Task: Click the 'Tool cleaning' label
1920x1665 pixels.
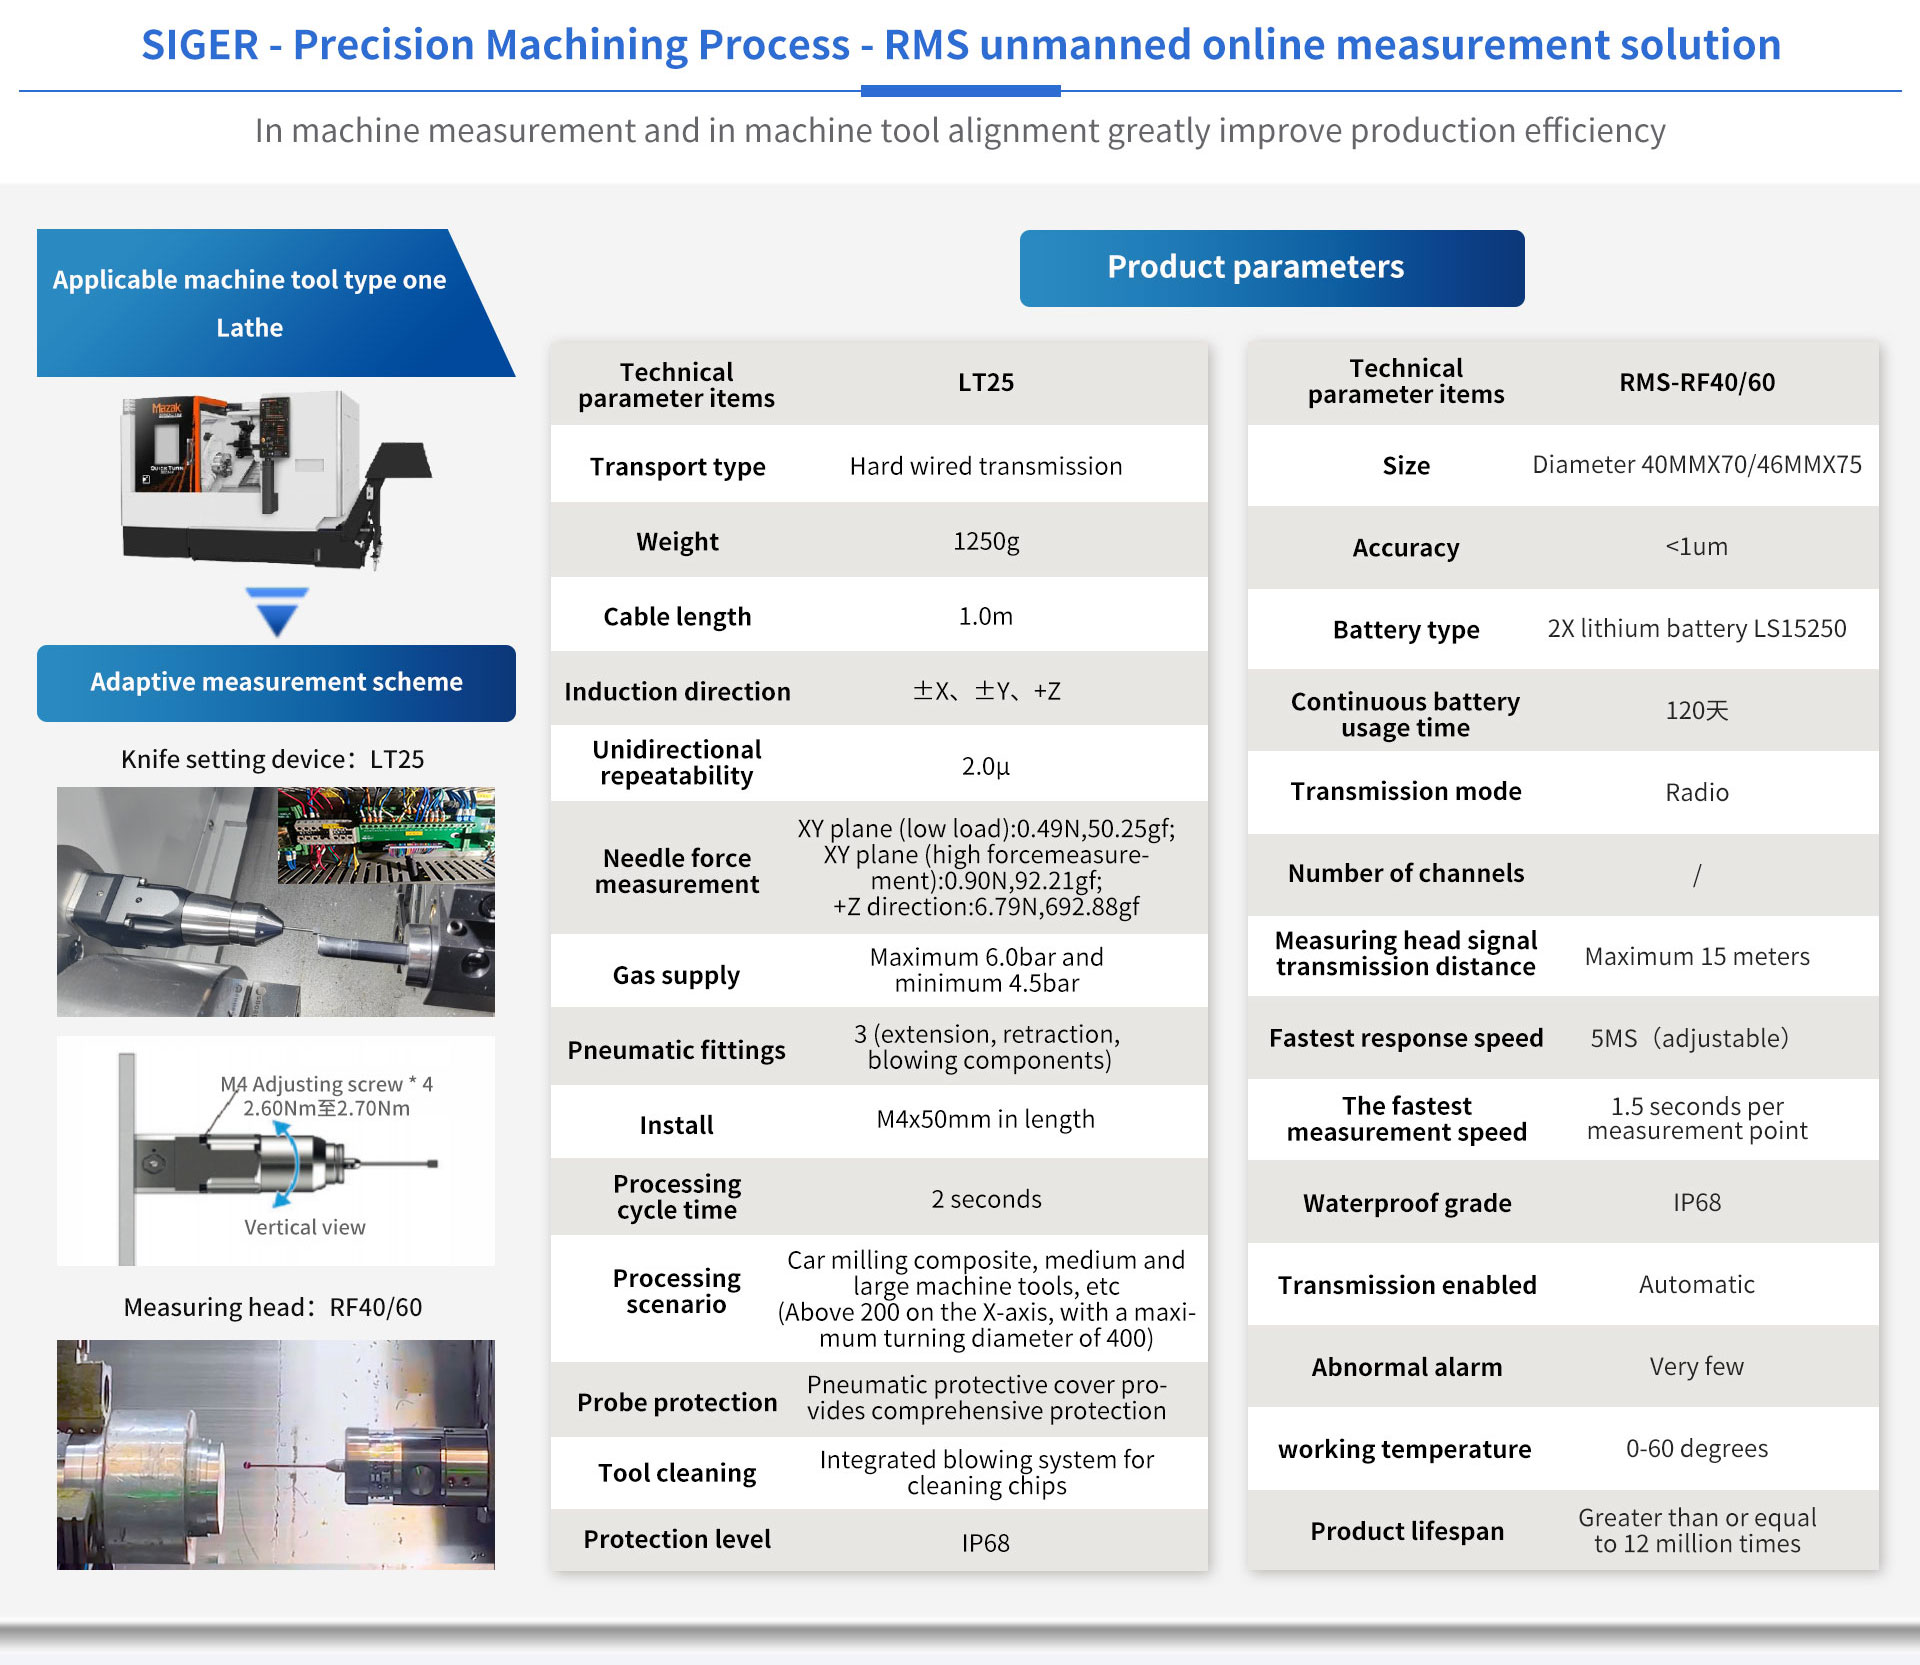Action: [677, 1473]
